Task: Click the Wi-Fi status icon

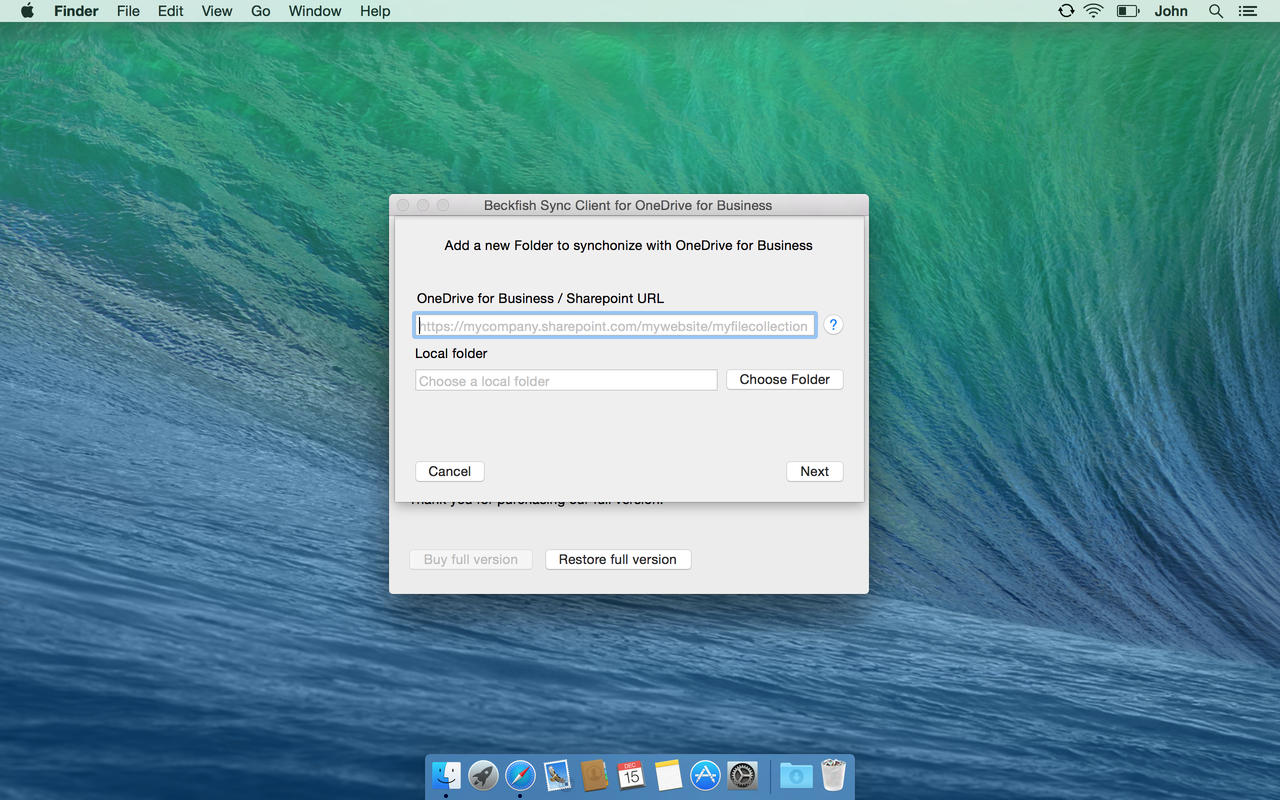Action: pos(1093,11)
